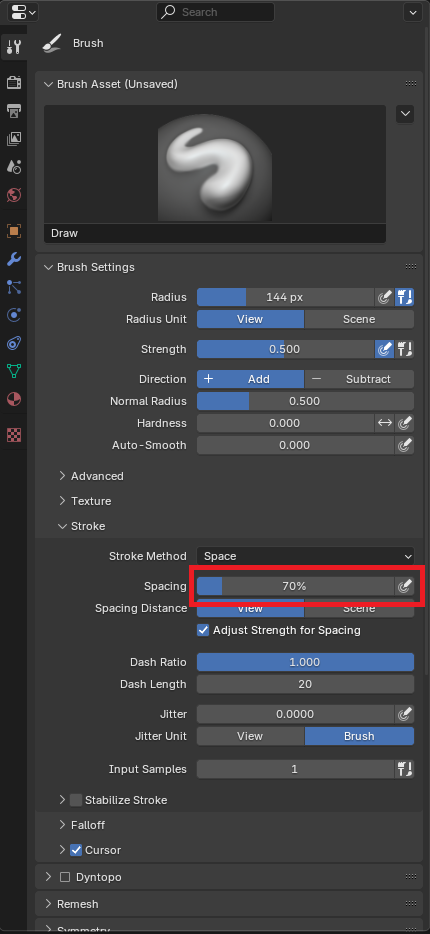Open the Object Data properties tab
The height and width of the screenshot is (934, 430).
click(x=14, y=371)
